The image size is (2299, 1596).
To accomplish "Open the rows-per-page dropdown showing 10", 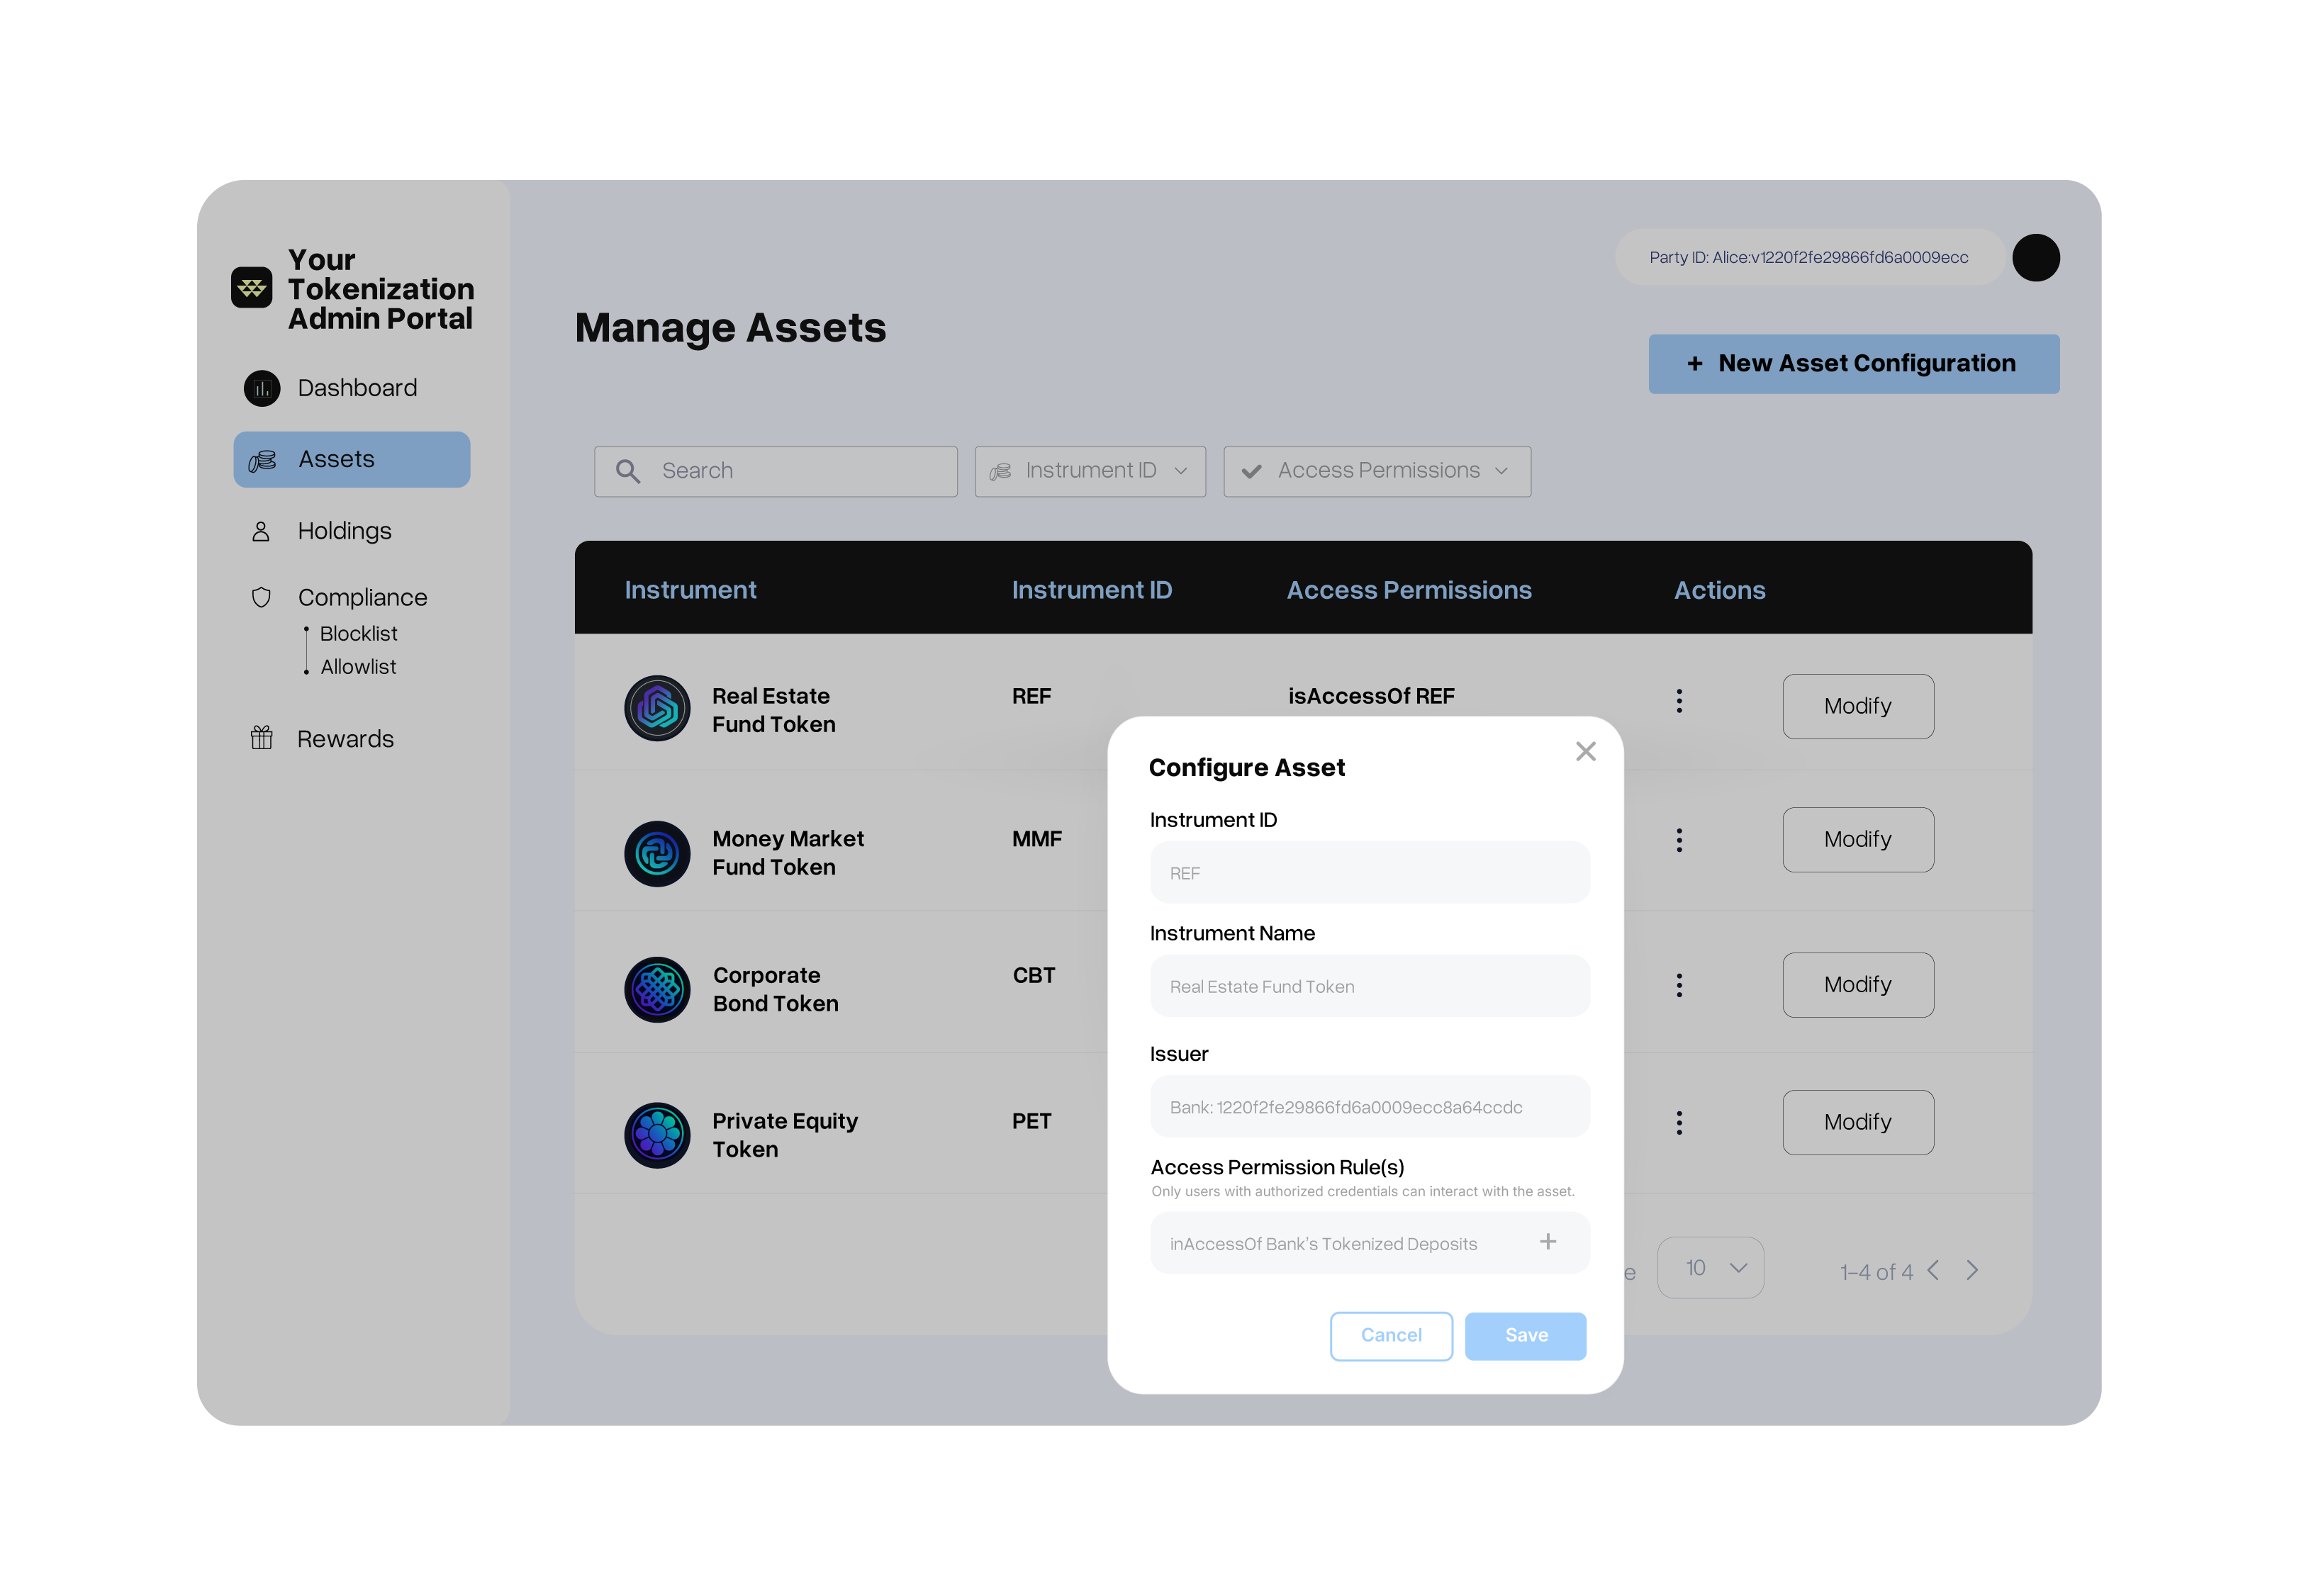I will [x=1710, y=1268].
